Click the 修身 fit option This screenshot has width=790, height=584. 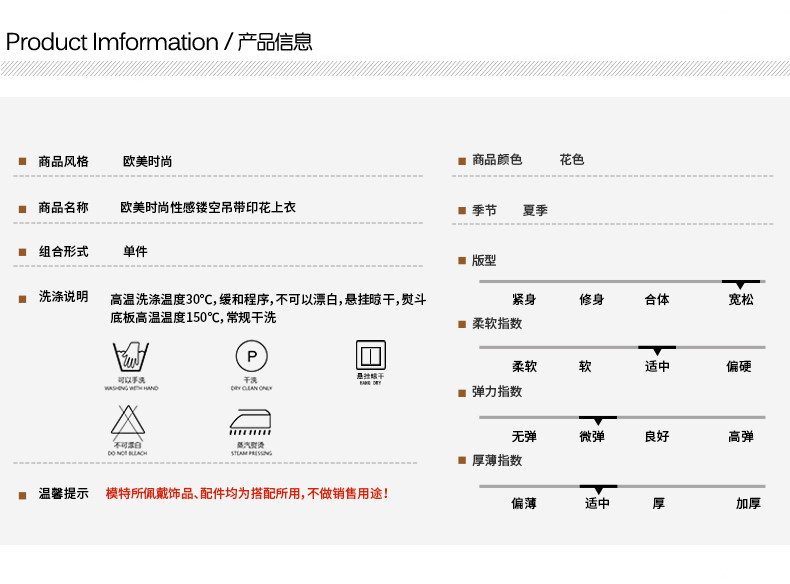(x=591, y=300)
